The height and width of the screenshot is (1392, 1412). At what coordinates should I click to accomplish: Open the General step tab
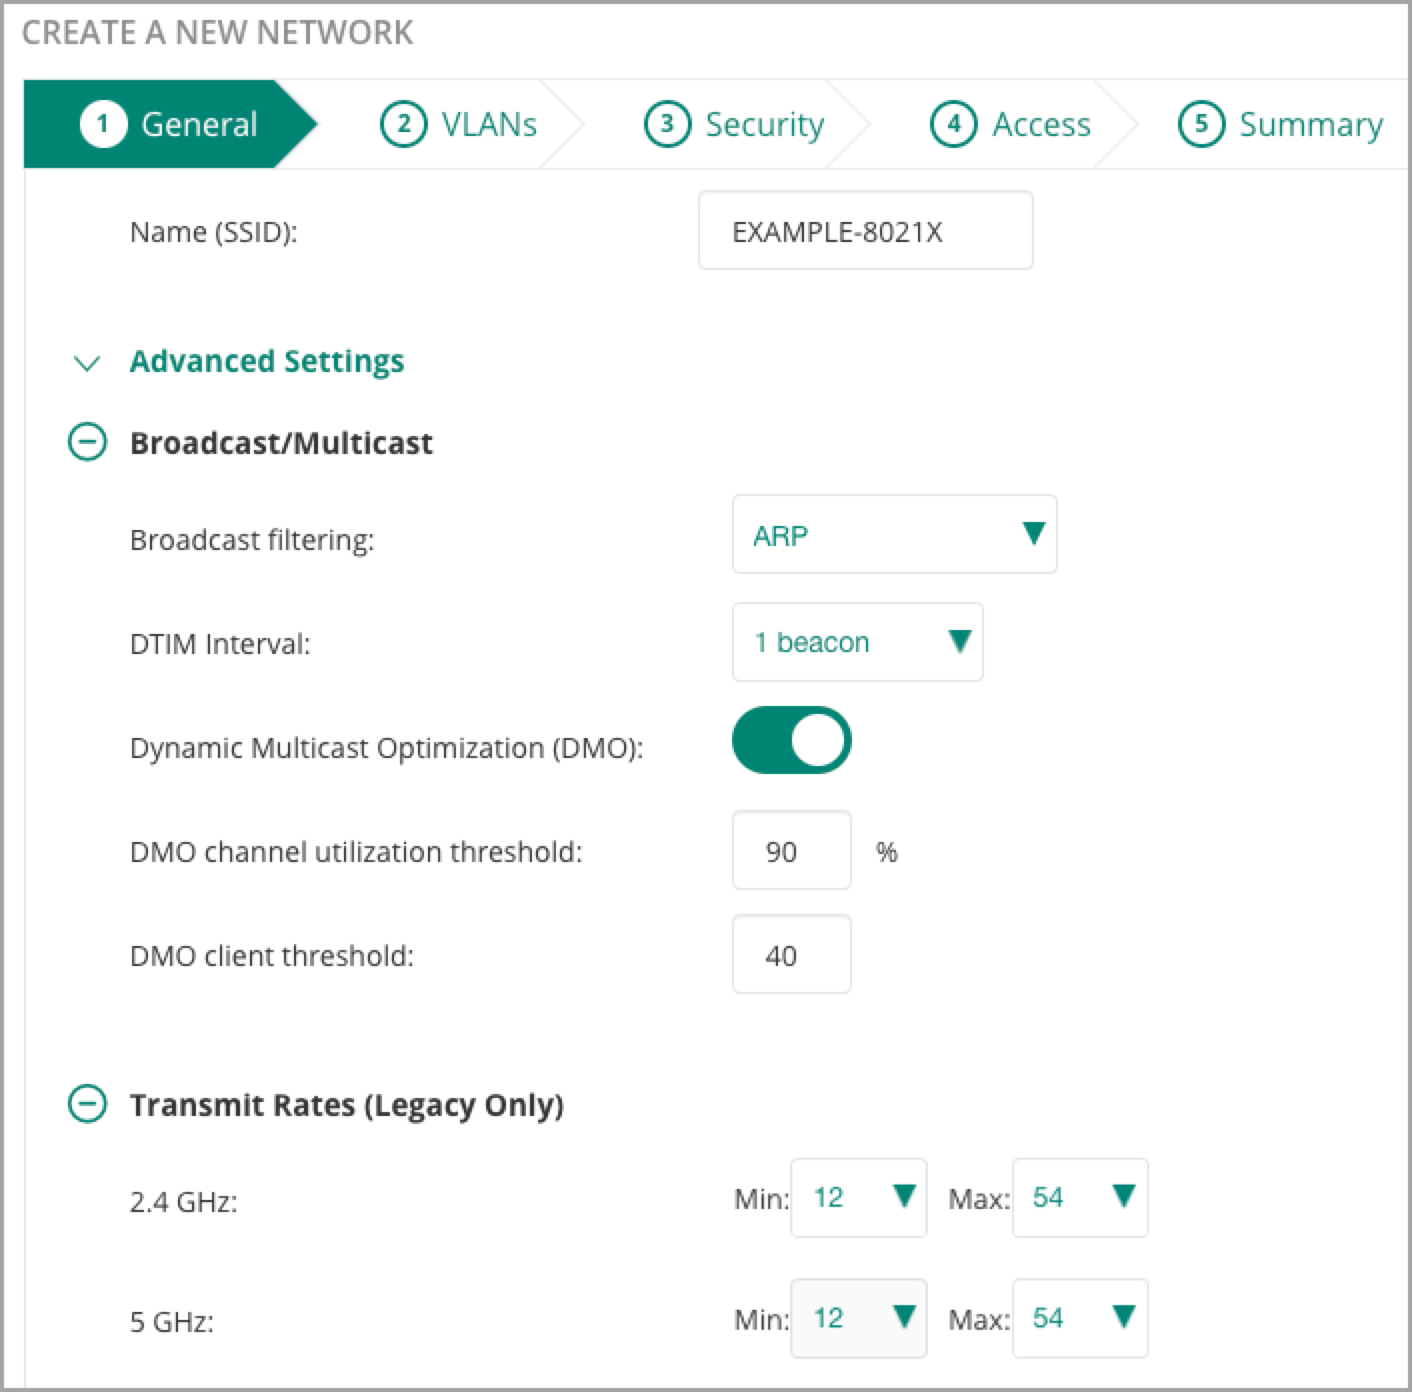pyautogui.click(x=168, y=124)
